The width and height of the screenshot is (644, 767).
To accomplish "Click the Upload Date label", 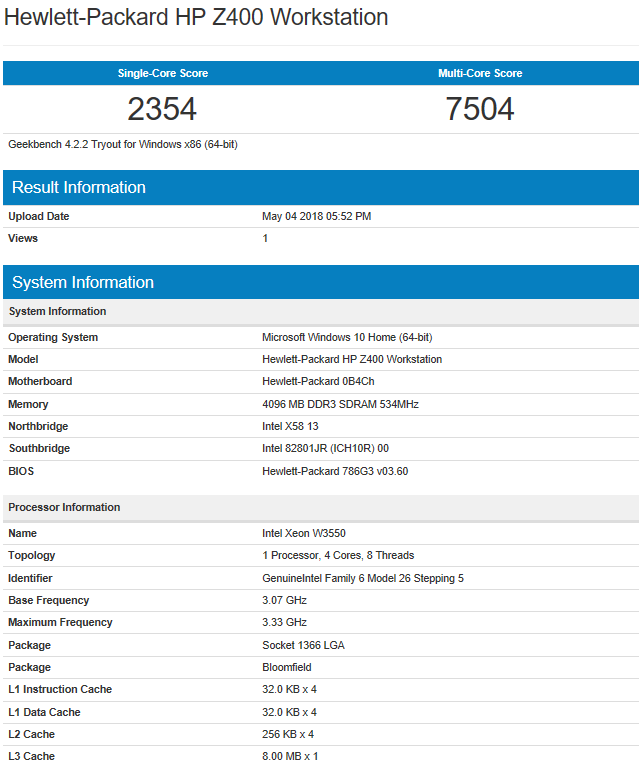I will (x=39, y=216).
